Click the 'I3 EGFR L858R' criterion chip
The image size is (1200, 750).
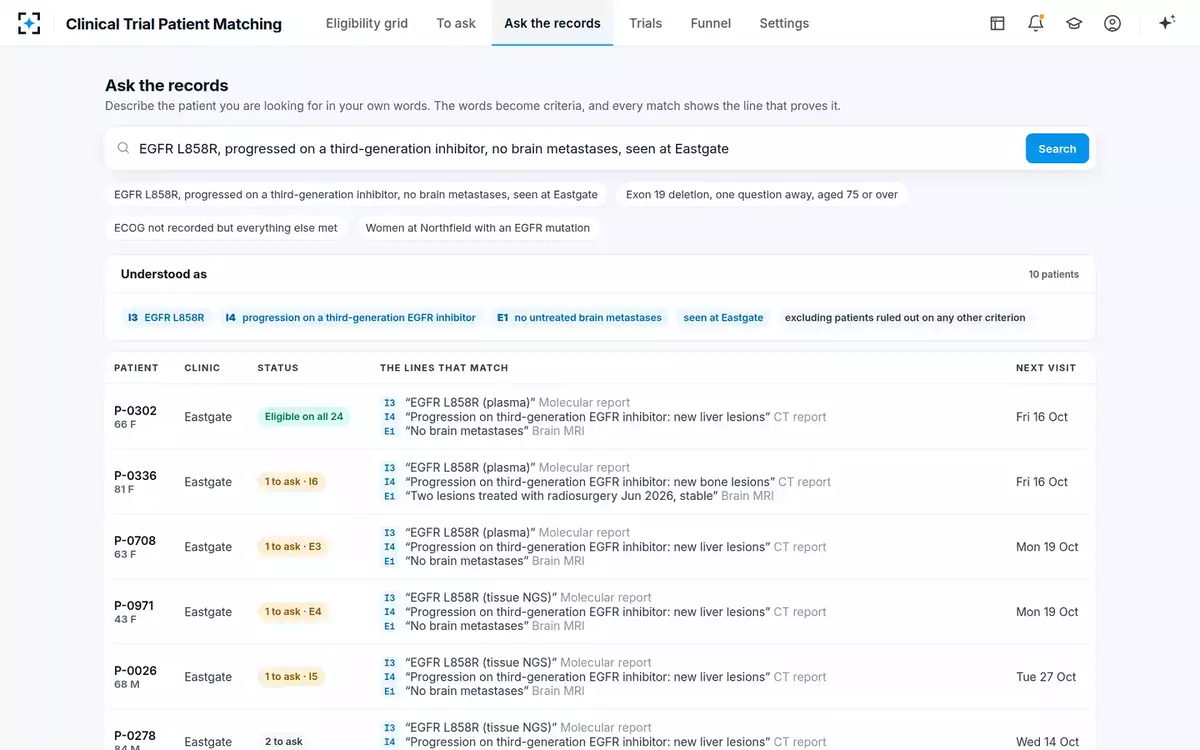pos(166,318)
